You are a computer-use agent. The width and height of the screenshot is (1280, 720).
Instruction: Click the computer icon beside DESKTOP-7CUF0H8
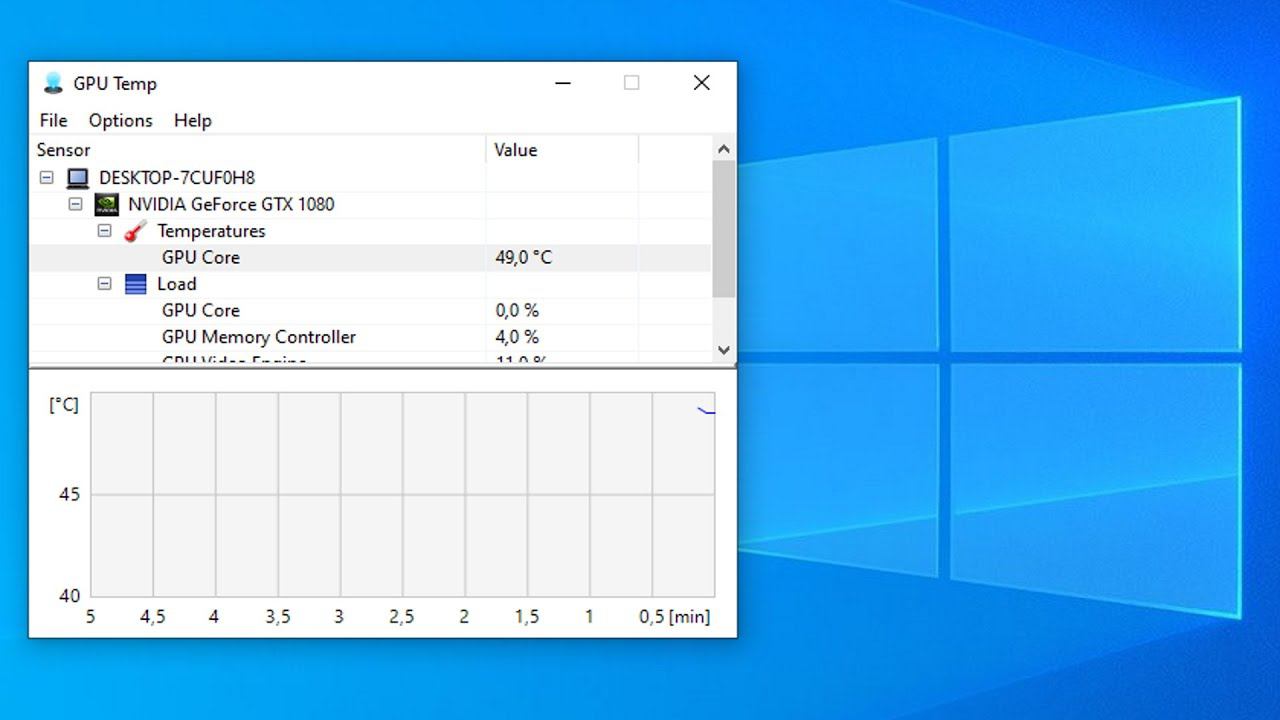tap(77, 178)
